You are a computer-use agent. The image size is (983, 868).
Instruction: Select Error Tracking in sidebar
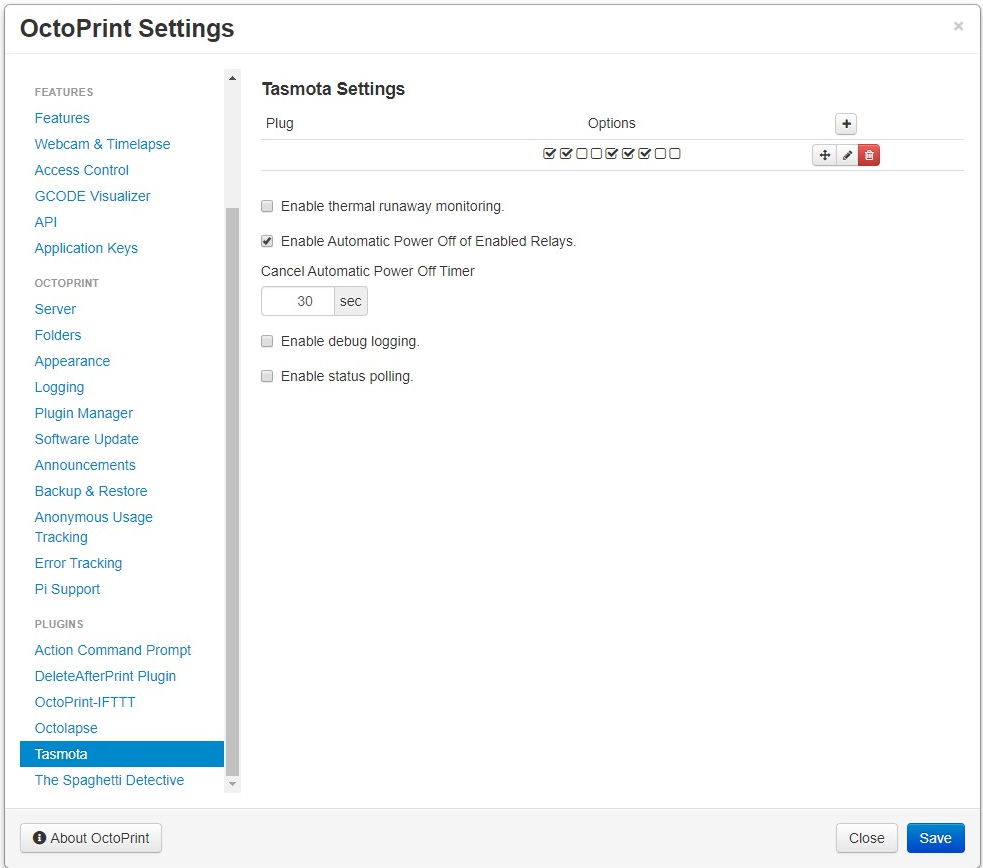click(x=78, y=563)
